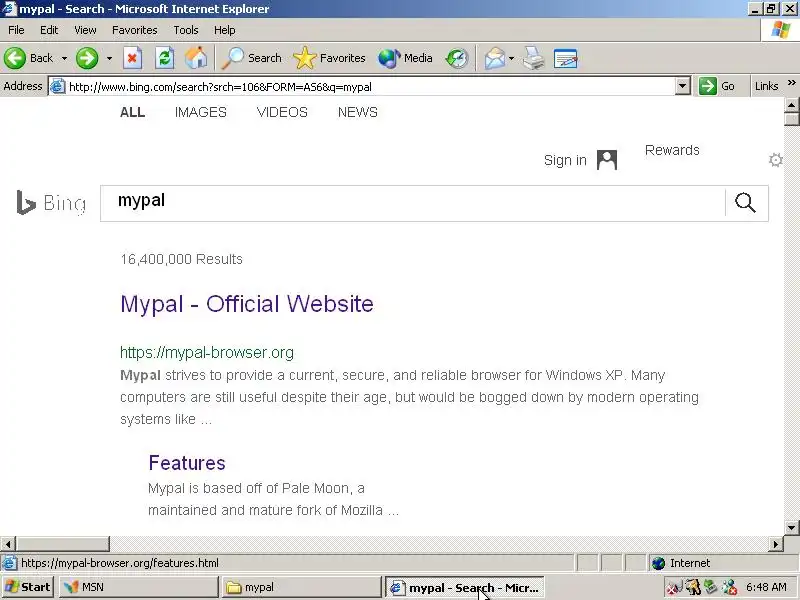Image resolution: width=800 pixels, height=600 pixels.
Task: Click the 16,400,000 Results text
Action: click(x=181, y=259)
